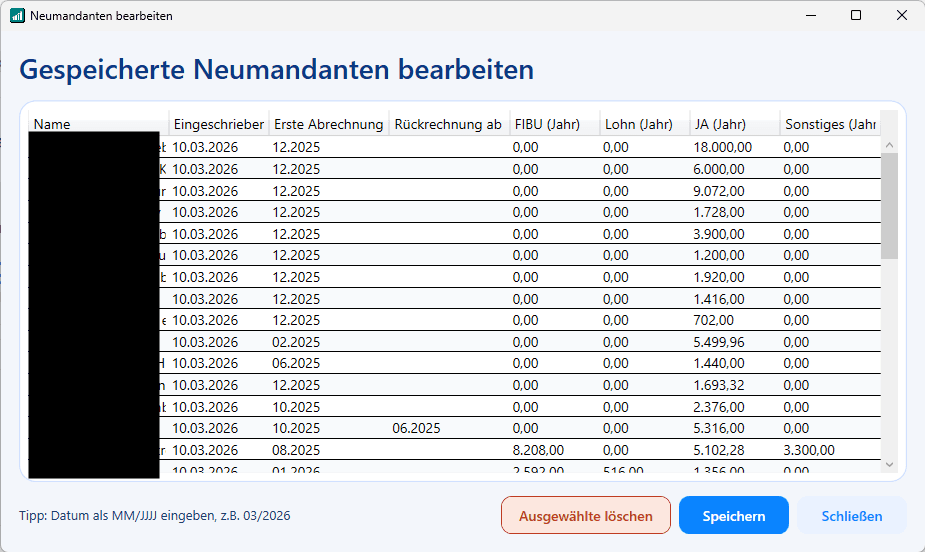The width and height of the screenshot is (925, 552).
Task: Click the Eingeschrieben column header
Action: coord(219,124)
